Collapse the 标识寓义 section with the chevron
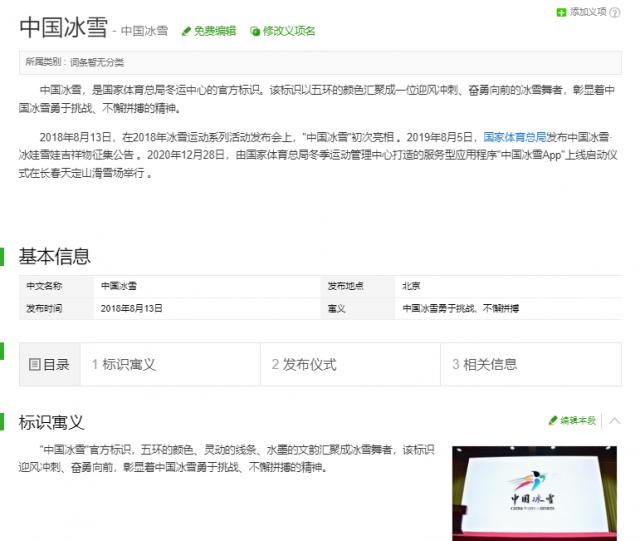640x541 pixels. [x=615, y=420]
